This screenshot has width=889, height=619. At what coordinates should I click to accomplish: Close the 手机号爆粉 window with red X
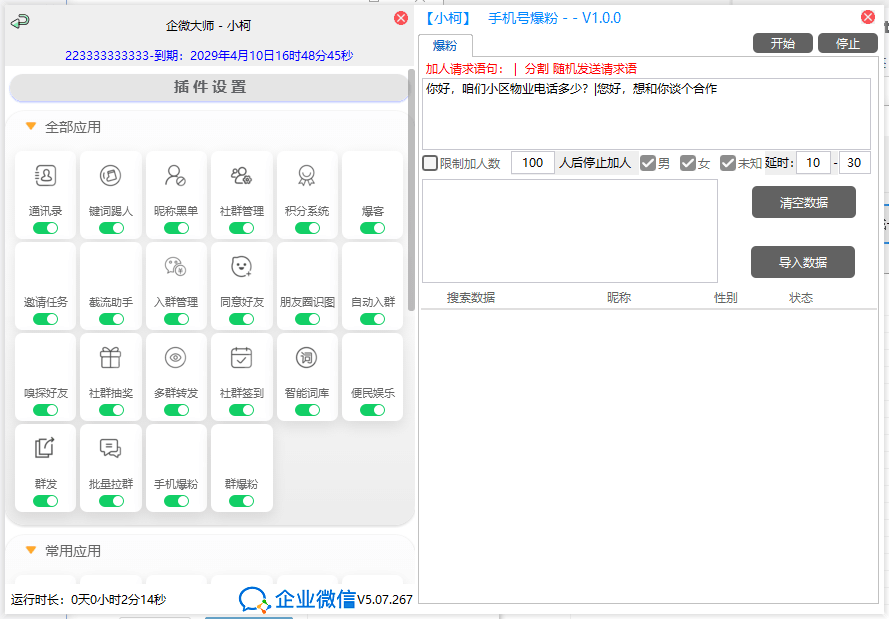867,17
